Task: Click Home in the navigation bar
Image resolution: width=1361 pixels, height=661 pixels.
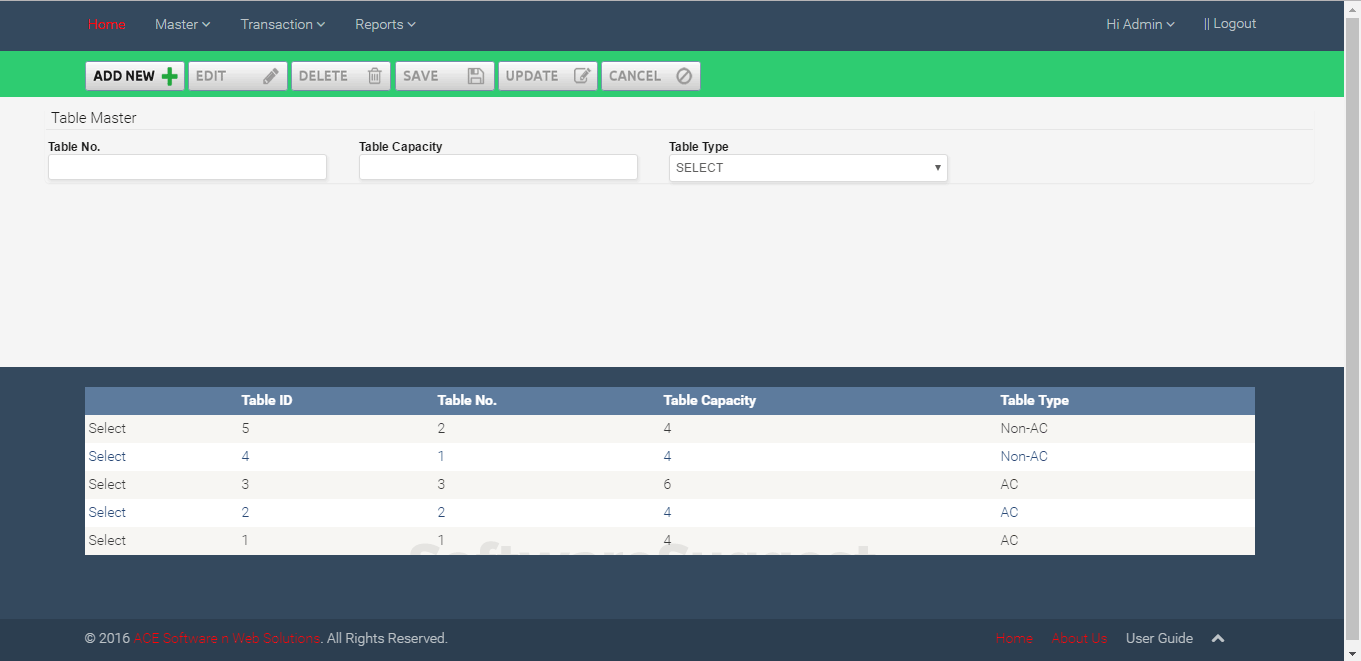Action: click(x=107, y=24)
